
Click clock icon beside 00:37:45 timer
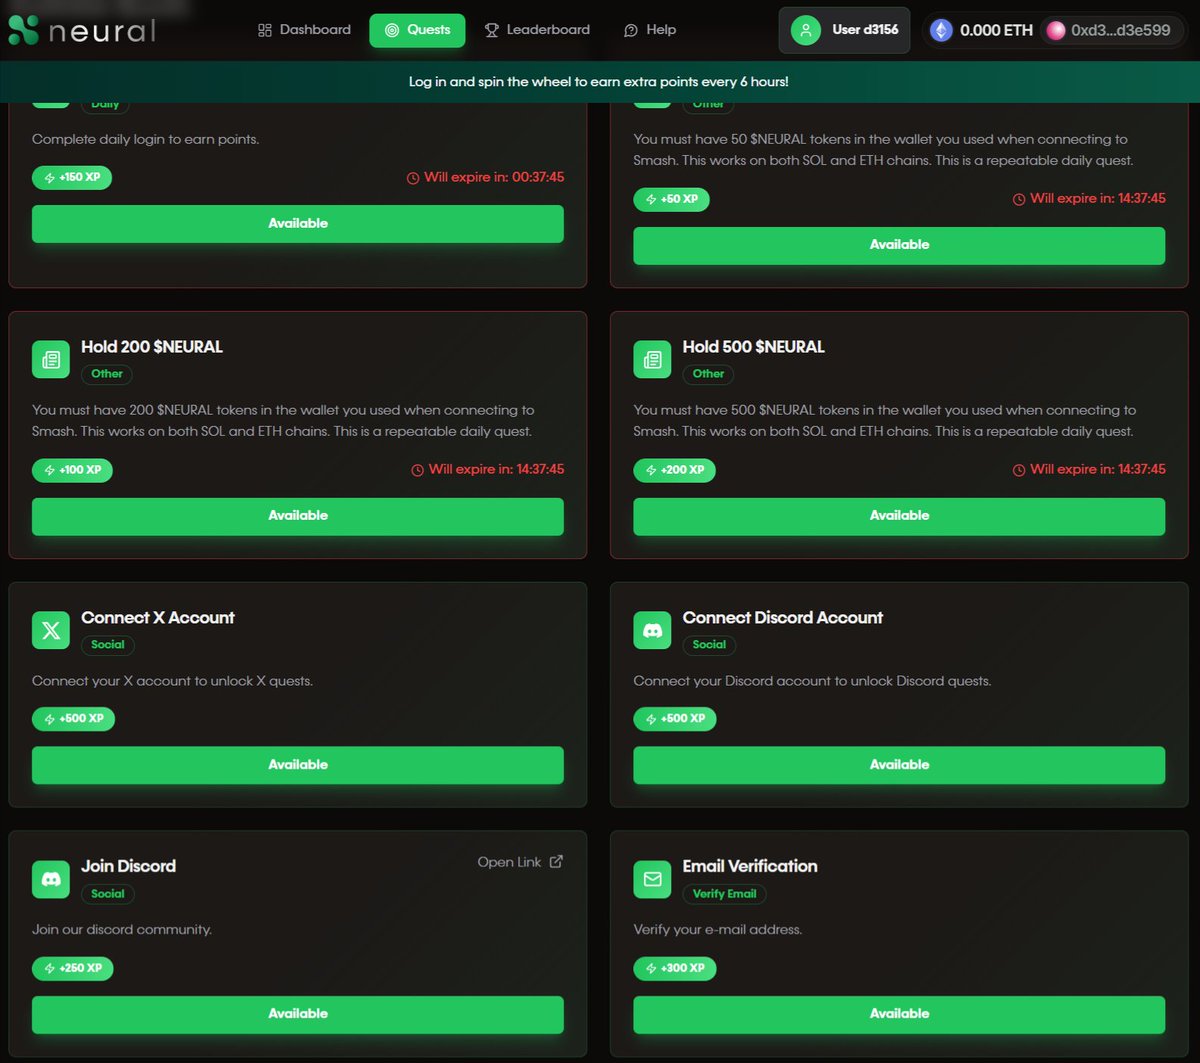[x=413, y=178]
